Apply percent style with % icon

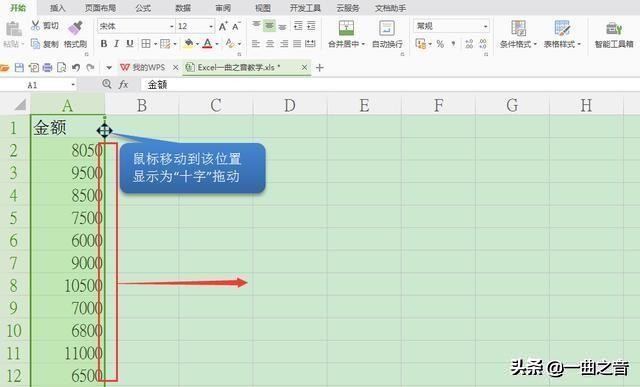(x=440, y=44)
